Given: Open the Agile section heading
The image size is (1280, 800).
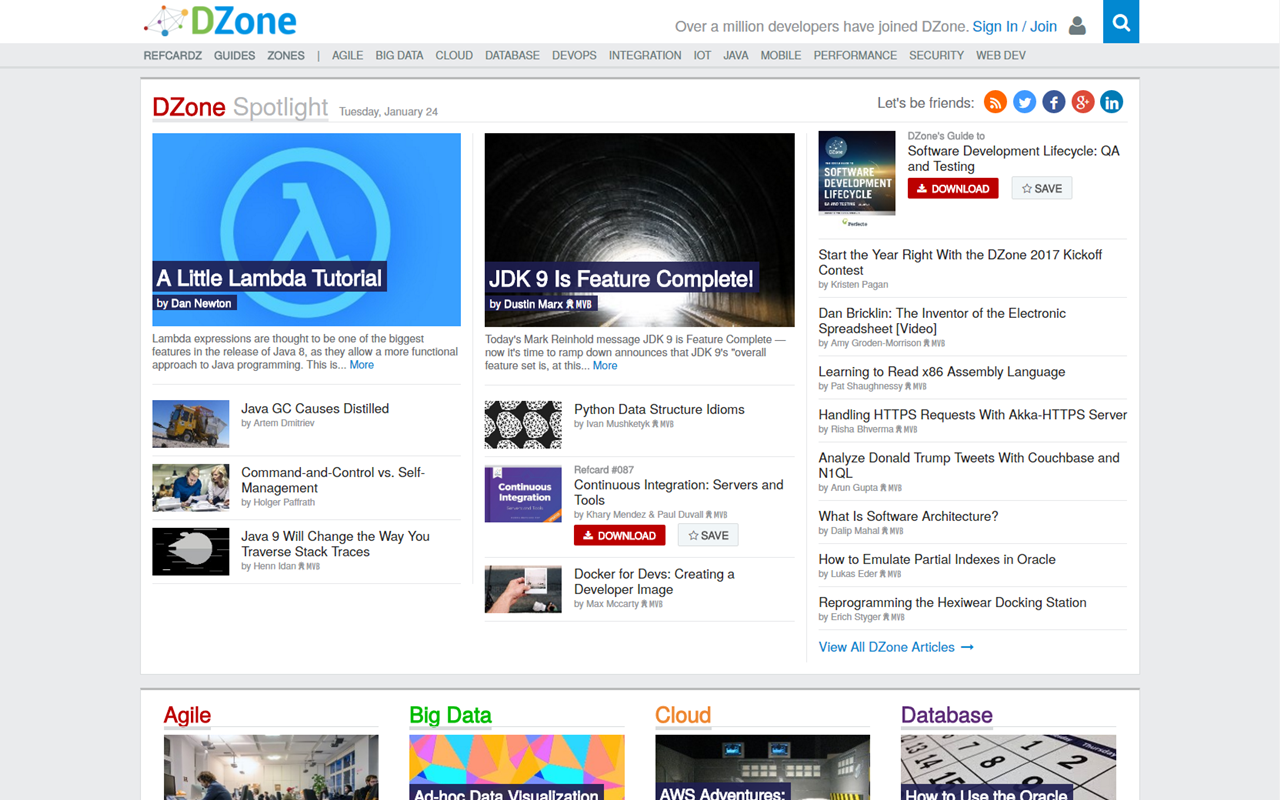Looking at the screenshot, I should tap(187, 715).
